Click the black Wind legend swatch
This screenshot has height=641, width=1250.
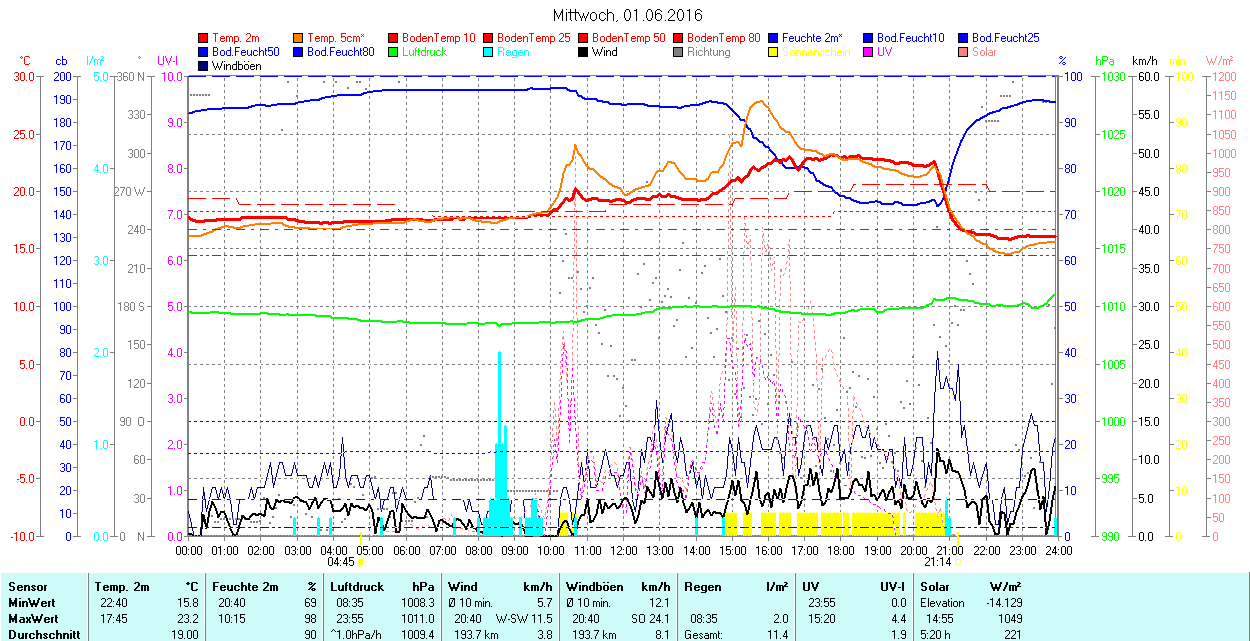(x=583, y=52)
